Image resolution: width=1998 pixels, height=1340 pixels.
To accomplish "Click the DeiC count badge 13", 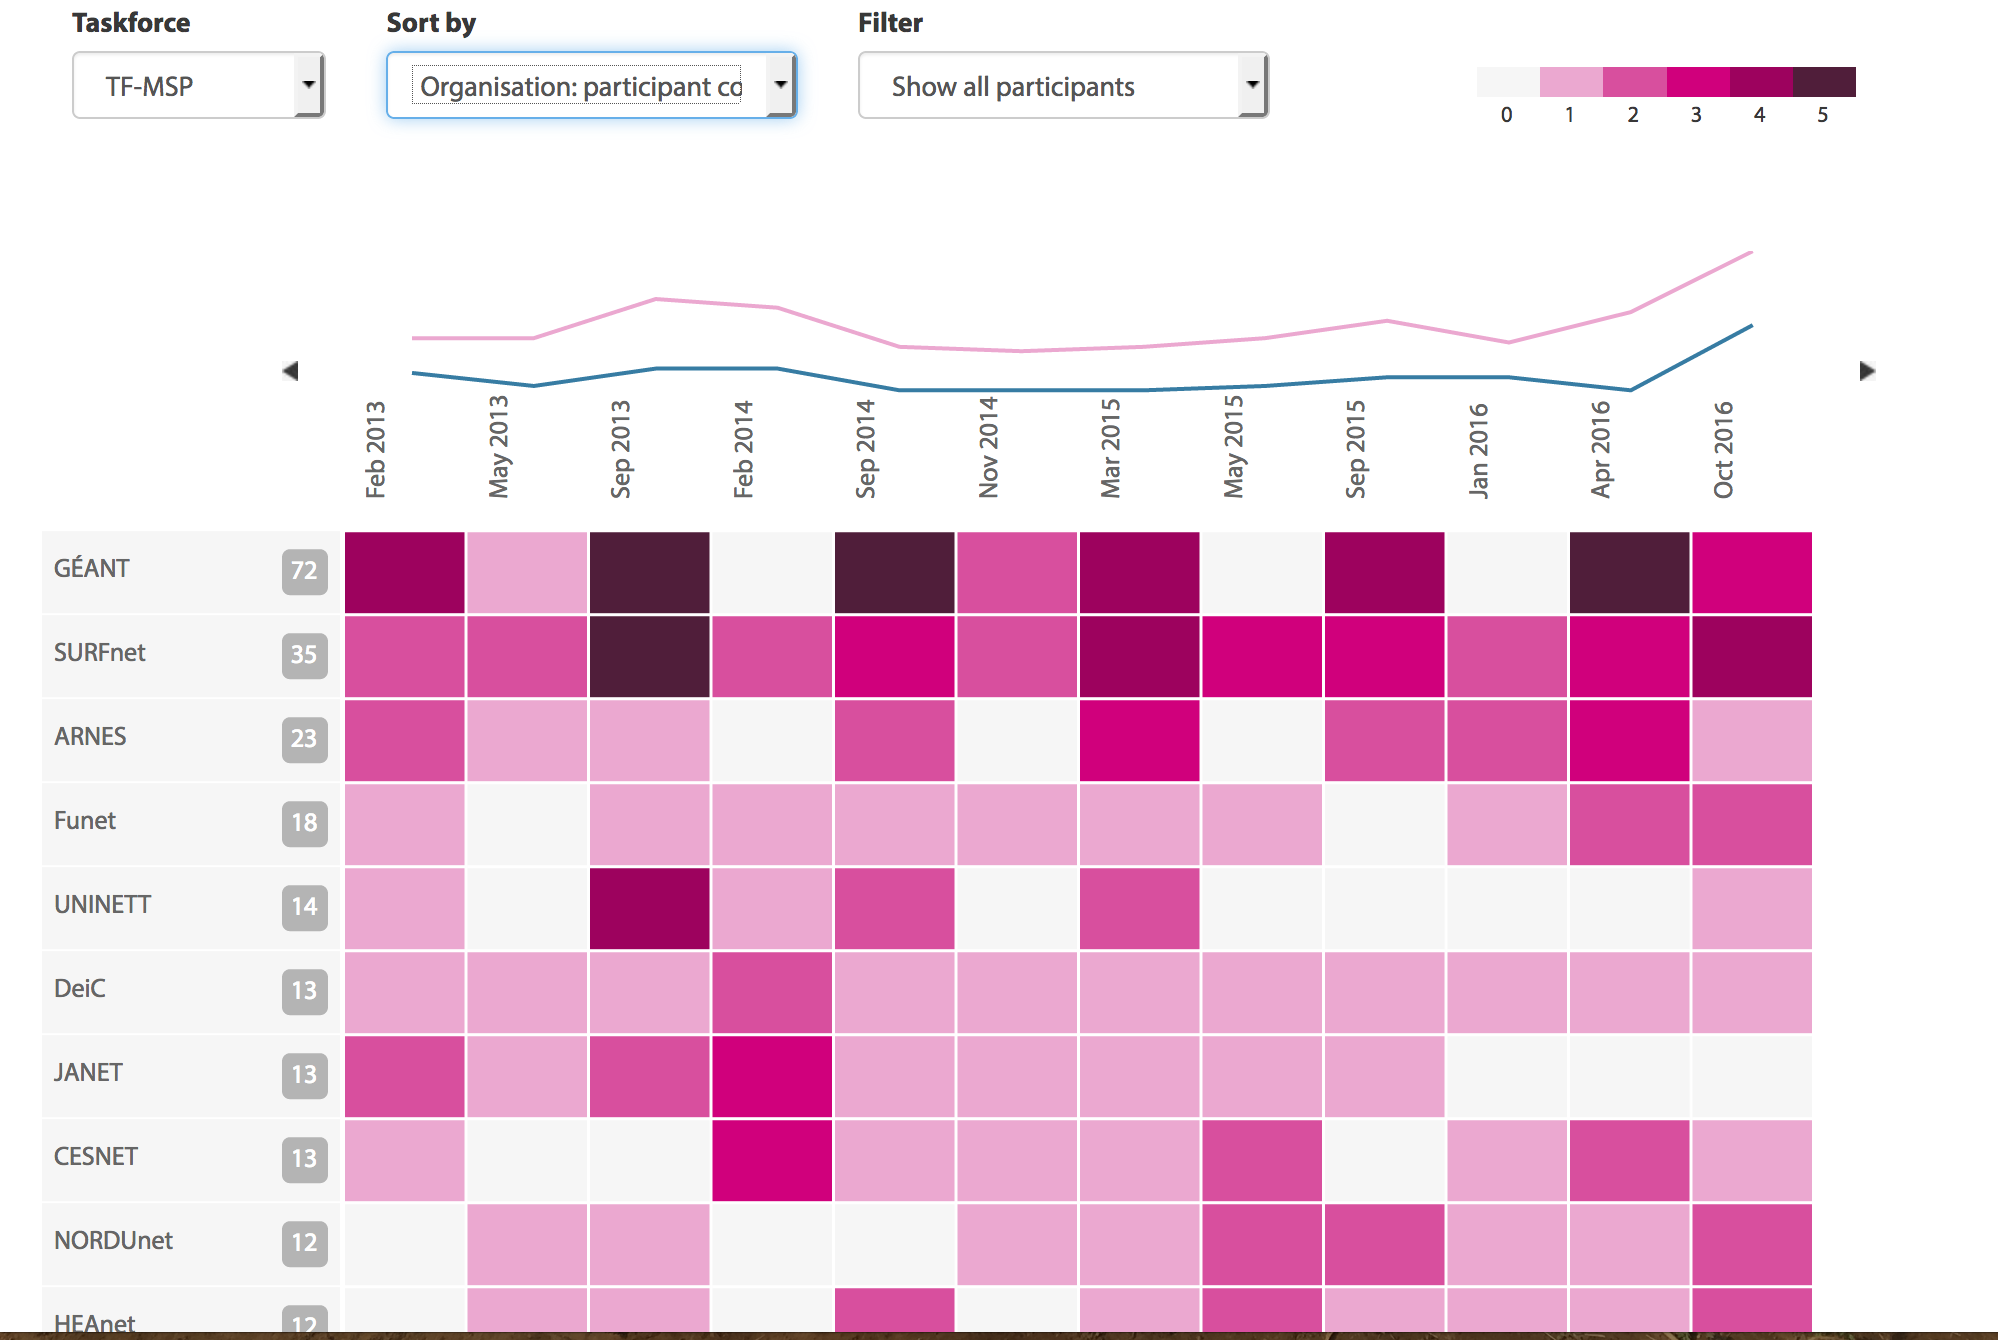I will [304, 991].
